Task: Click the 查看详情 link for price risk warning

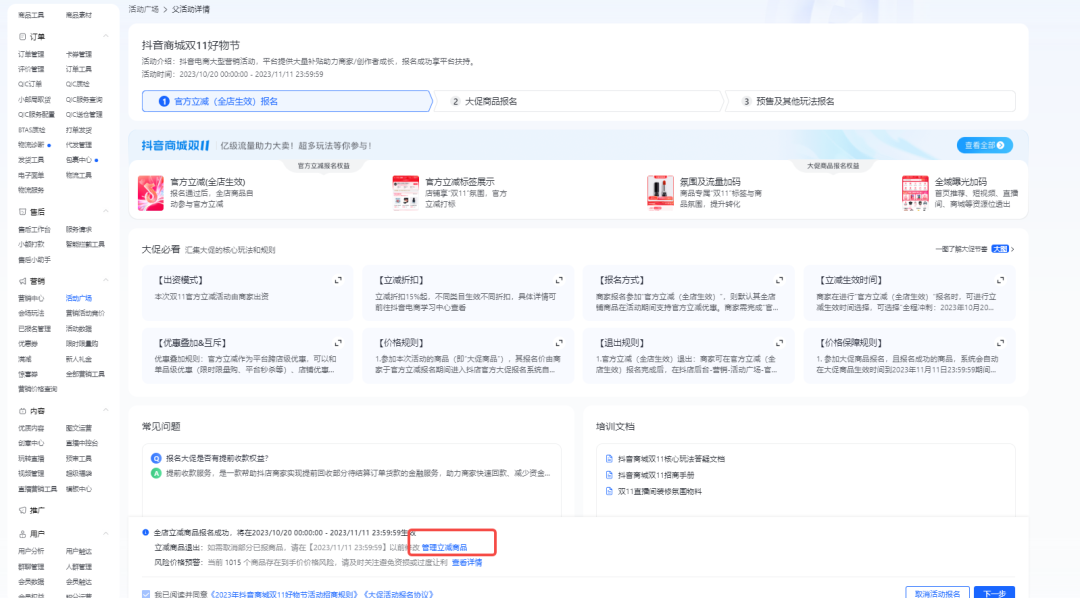Action: [x=467, y=563]
